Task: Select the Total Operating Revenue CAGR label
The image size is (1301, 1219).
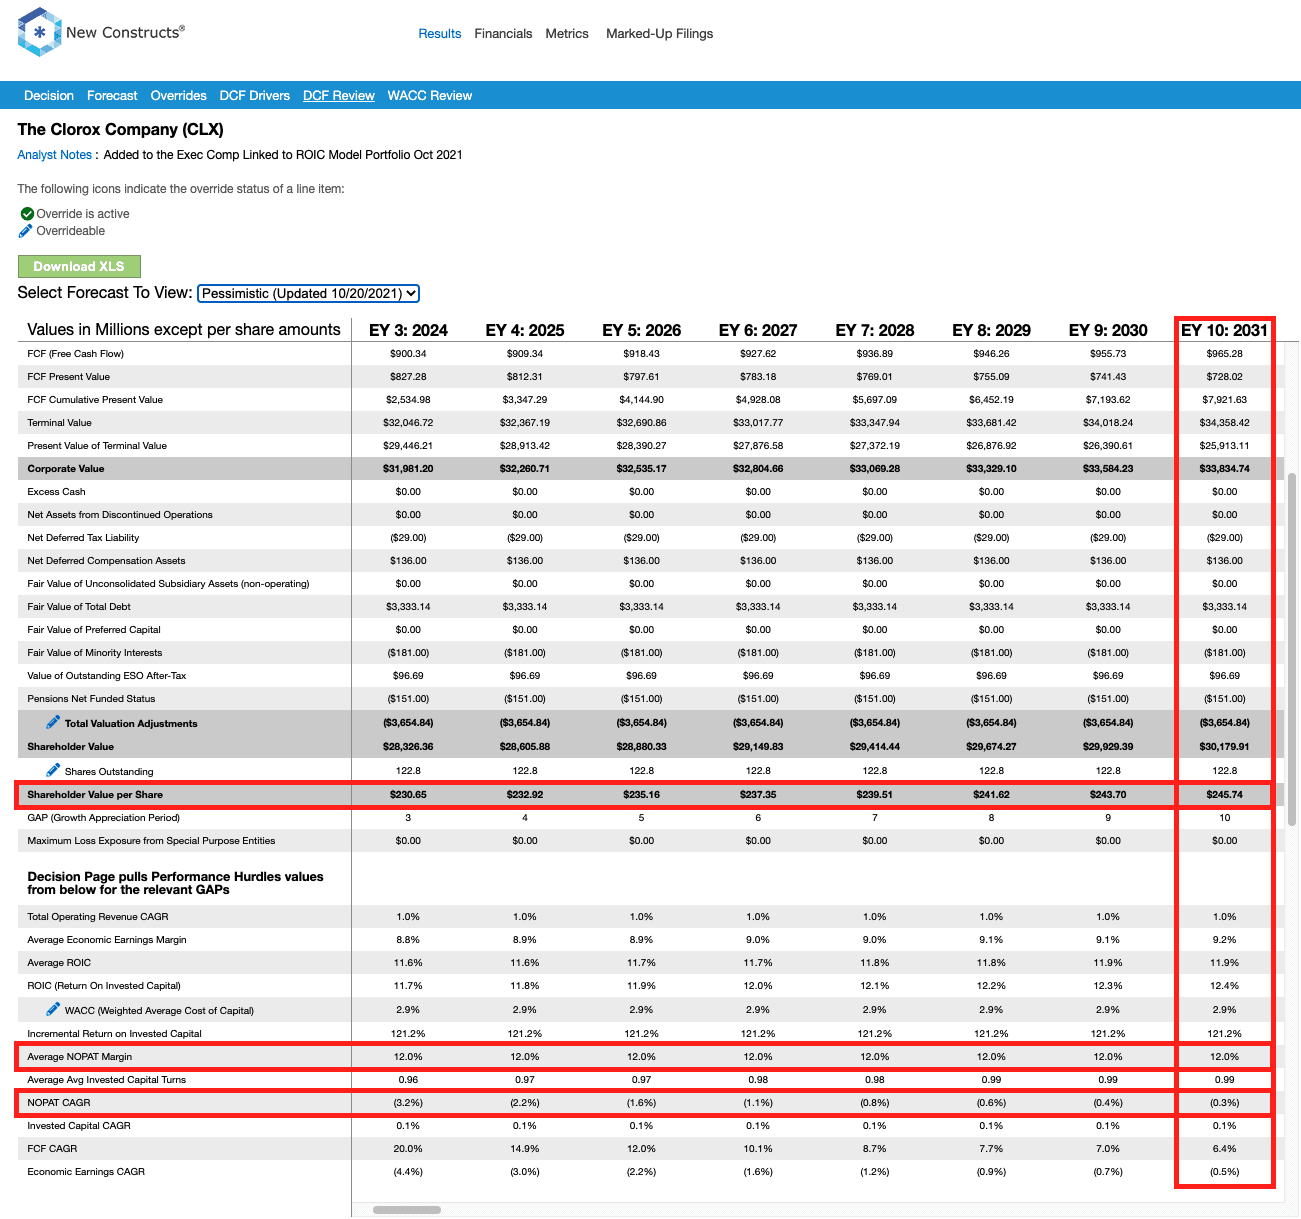Action: click(98, 917)
